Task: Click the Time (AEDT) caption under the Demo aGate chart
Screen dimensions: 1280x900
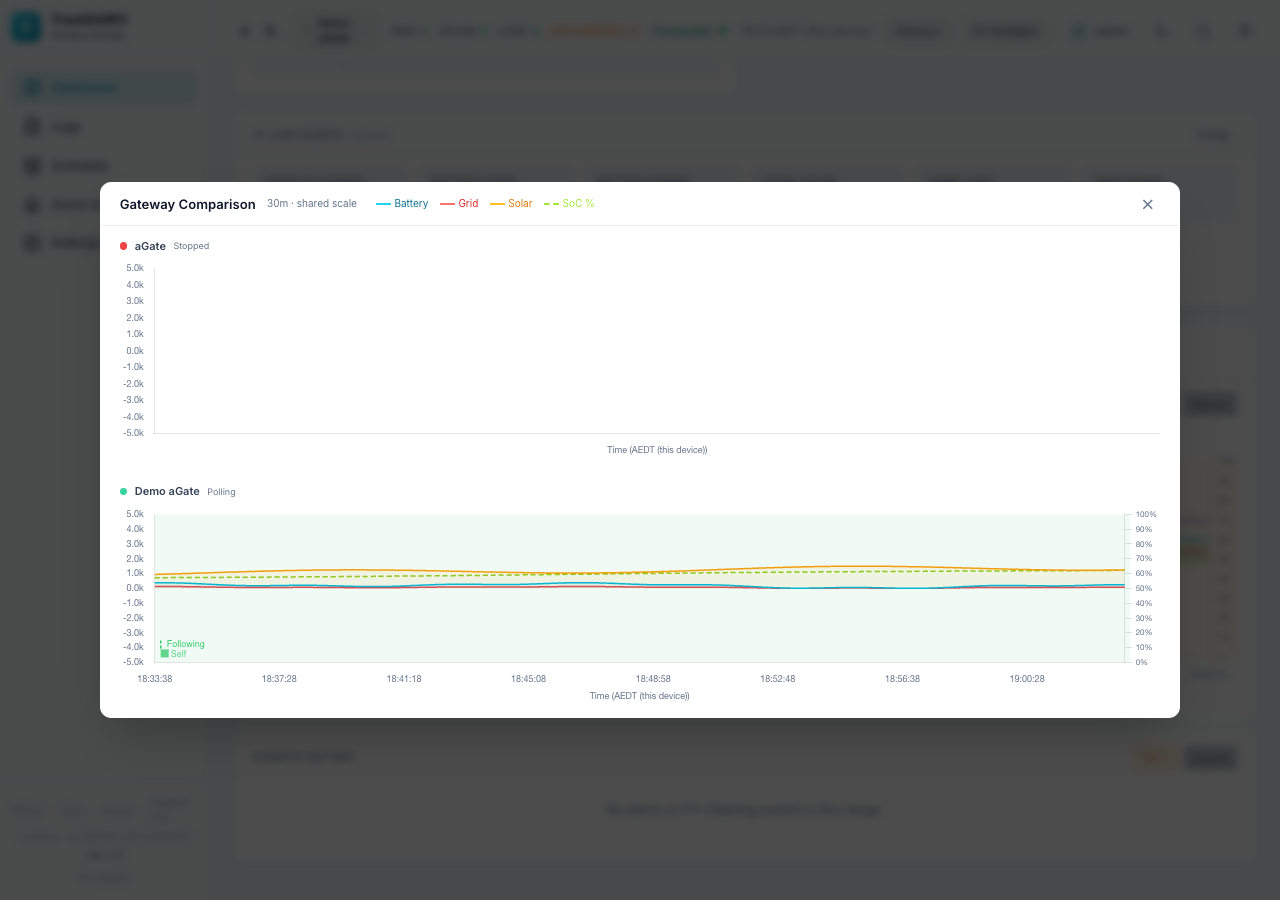Action: (640, 696)
